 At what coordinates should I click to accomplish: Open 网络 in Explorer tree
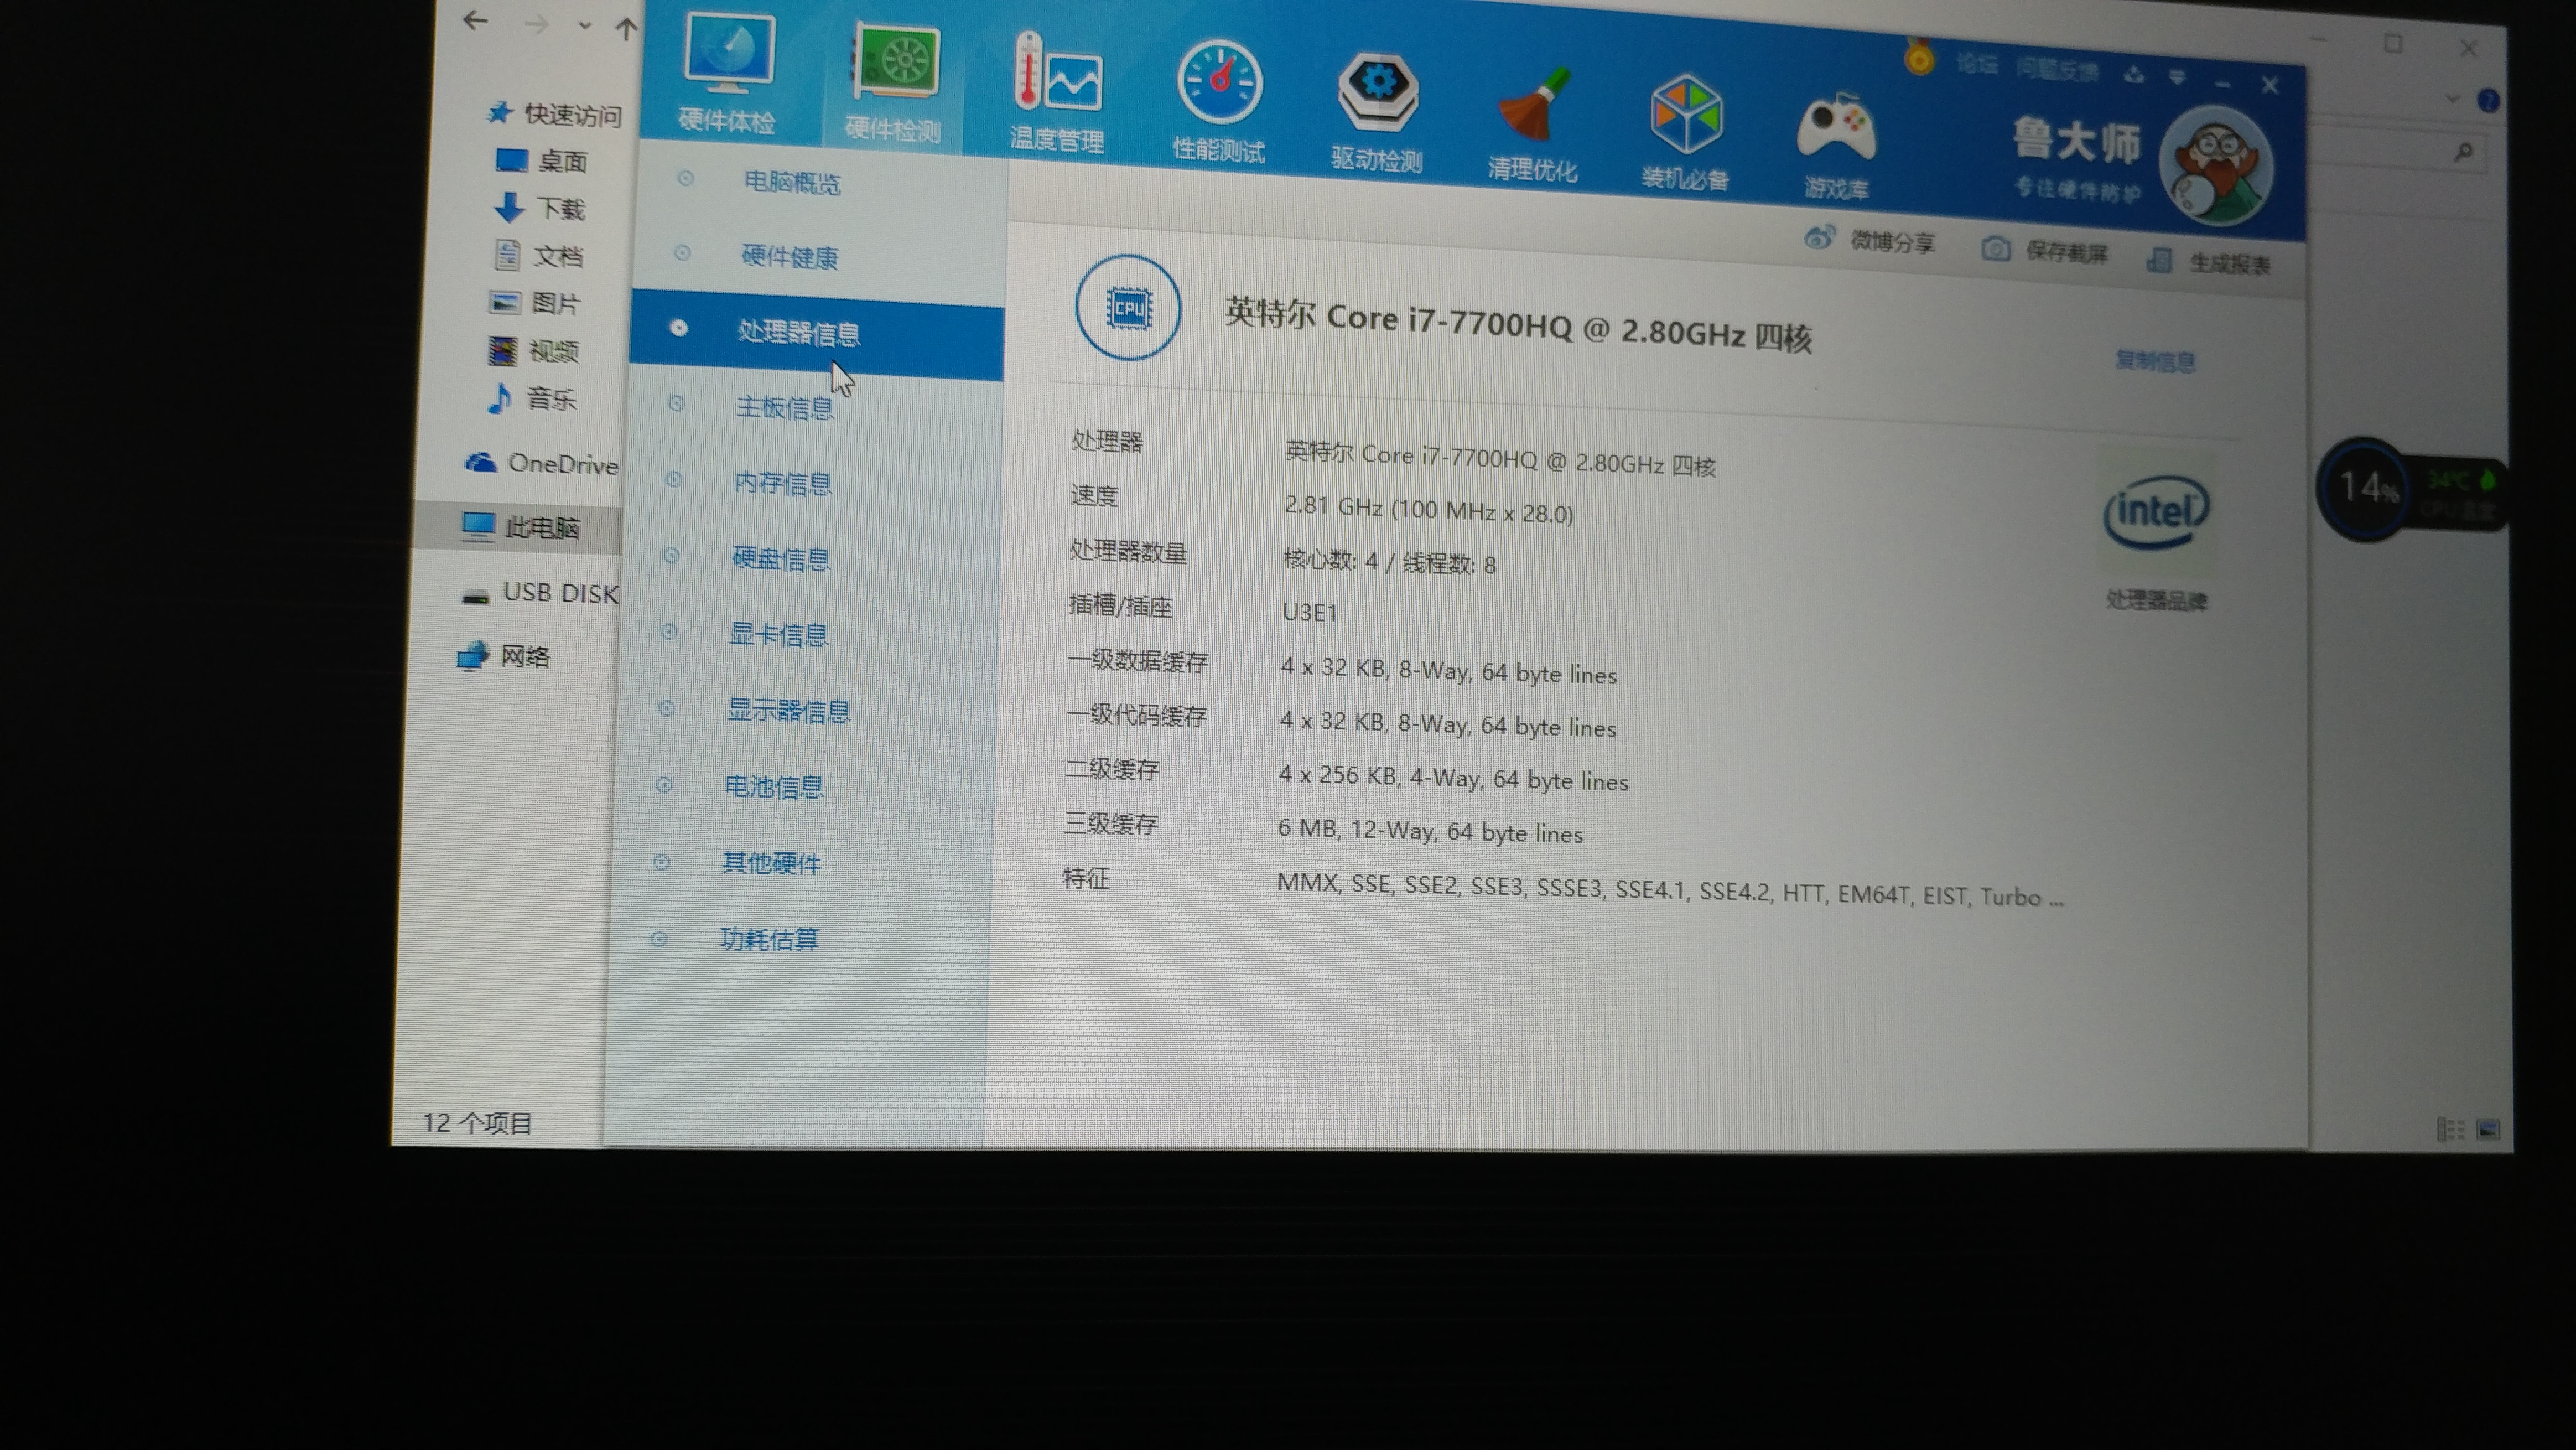coord(504,656)
